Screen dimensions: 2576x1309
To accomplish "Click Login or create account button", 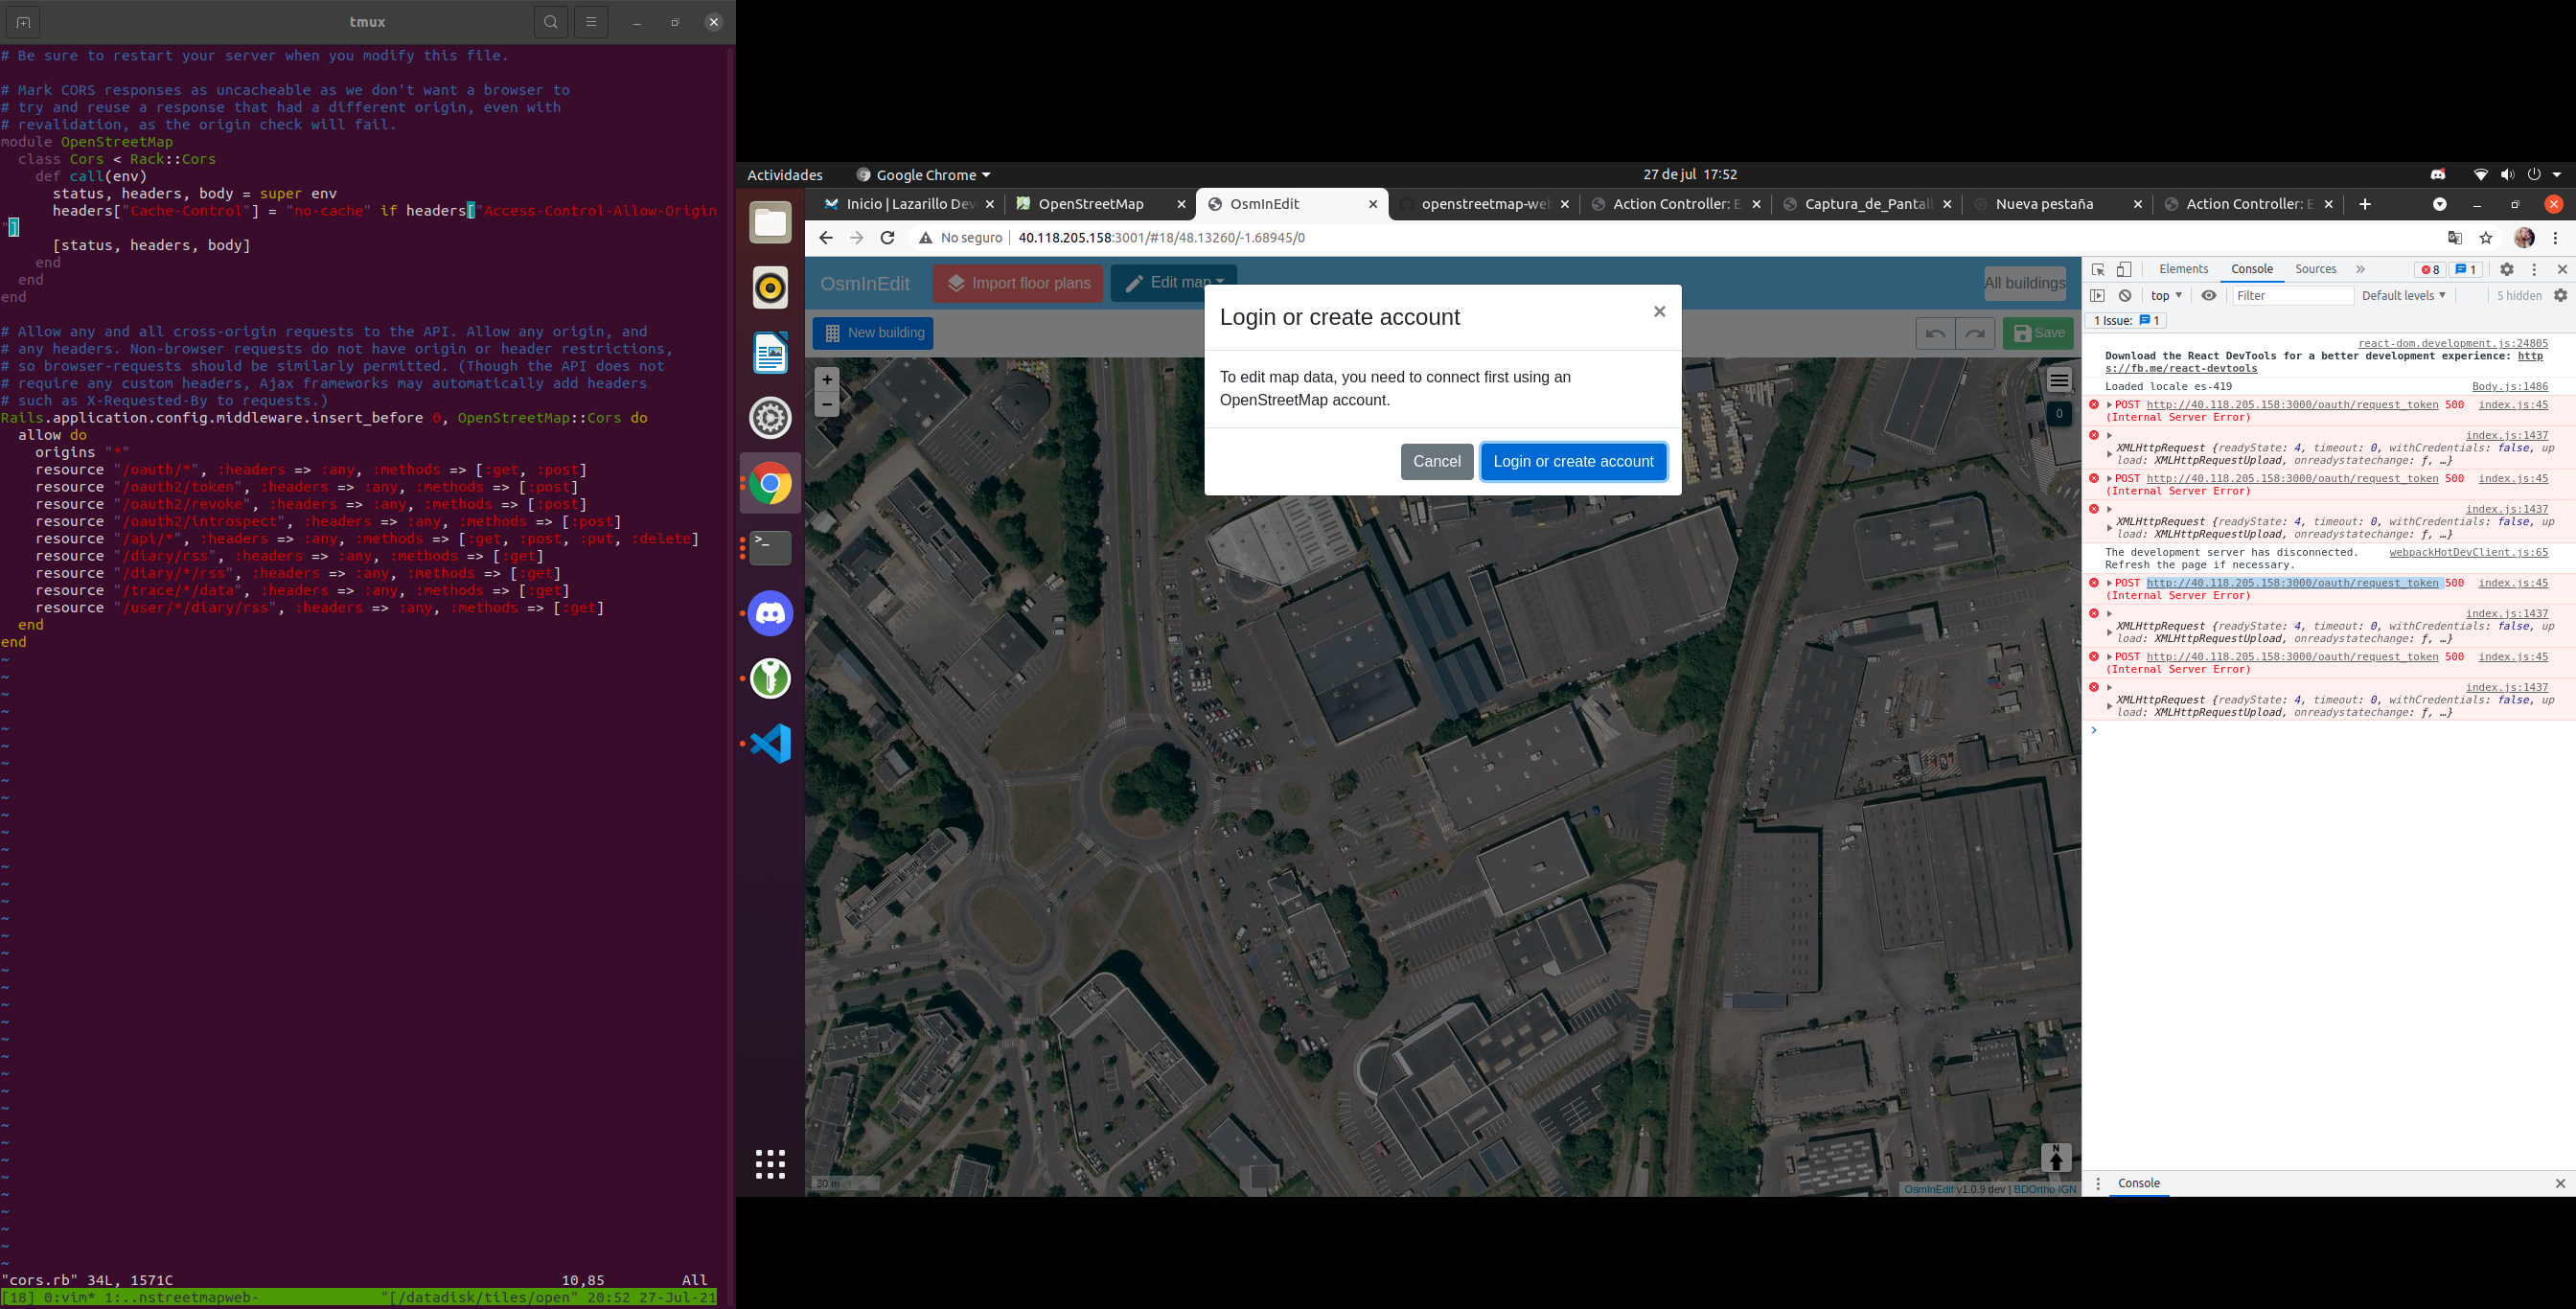I will [1573, 461].
